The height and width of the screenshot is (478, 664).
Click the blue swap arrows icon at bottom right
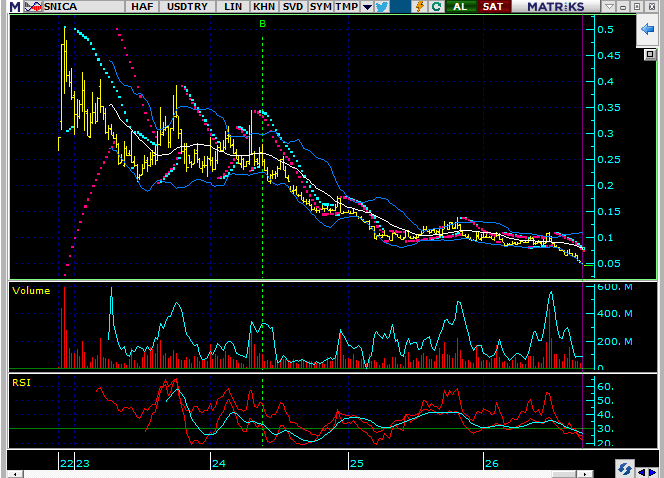[x=624, y=469]
